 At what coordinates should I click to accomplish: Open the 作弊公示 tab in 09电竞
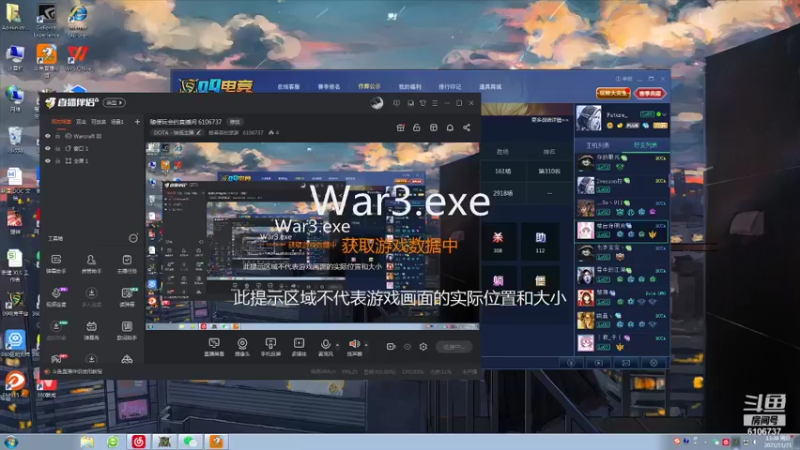point(369,86)
